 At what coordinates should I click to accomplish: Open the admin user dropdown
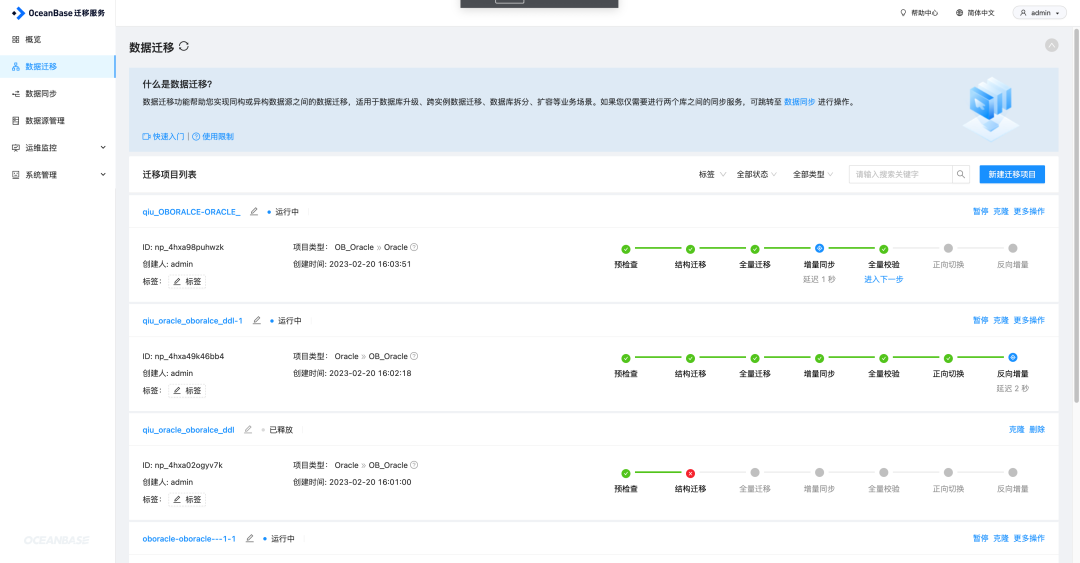1039,12
